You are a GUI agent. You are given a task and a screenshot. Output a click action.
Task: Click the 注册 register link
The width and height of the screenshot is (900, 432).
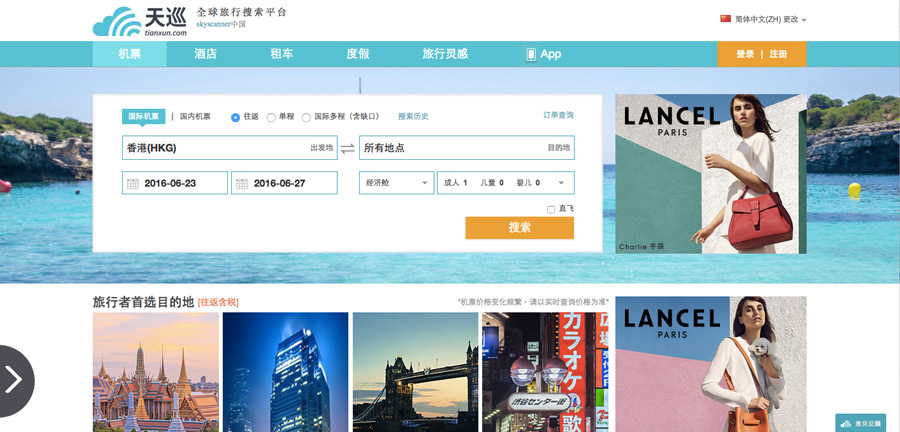(778, 54)
